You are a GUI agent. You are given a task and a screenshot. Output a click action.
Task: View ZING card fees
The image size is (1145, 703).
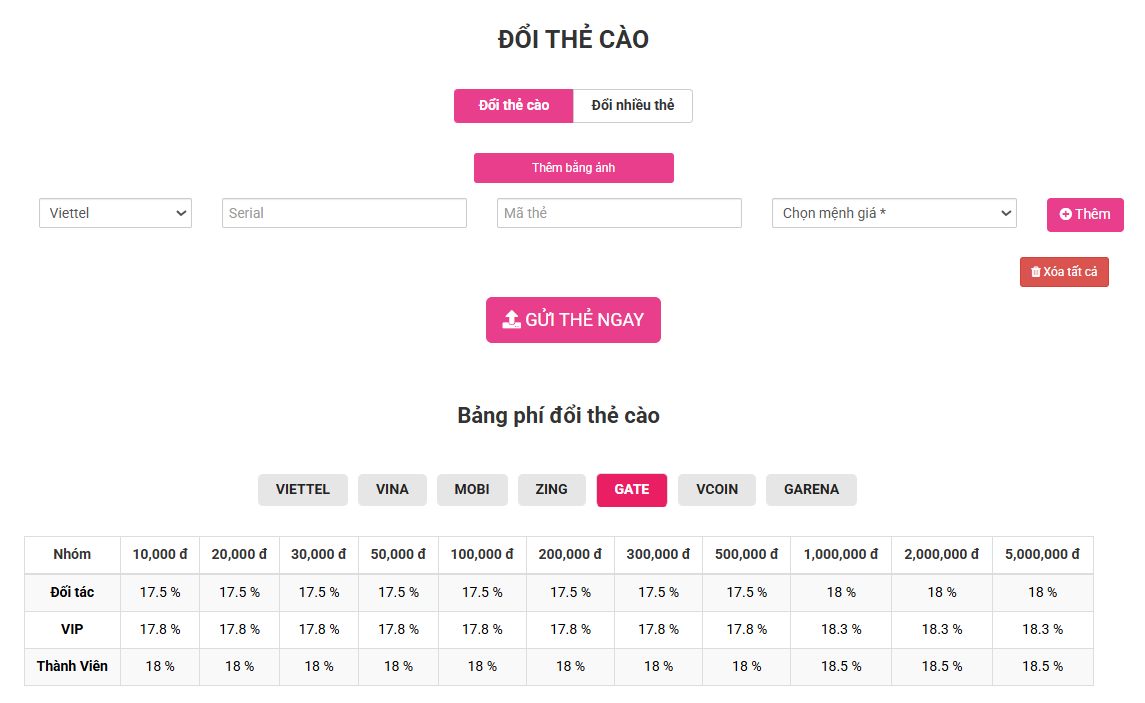point(551,490)
